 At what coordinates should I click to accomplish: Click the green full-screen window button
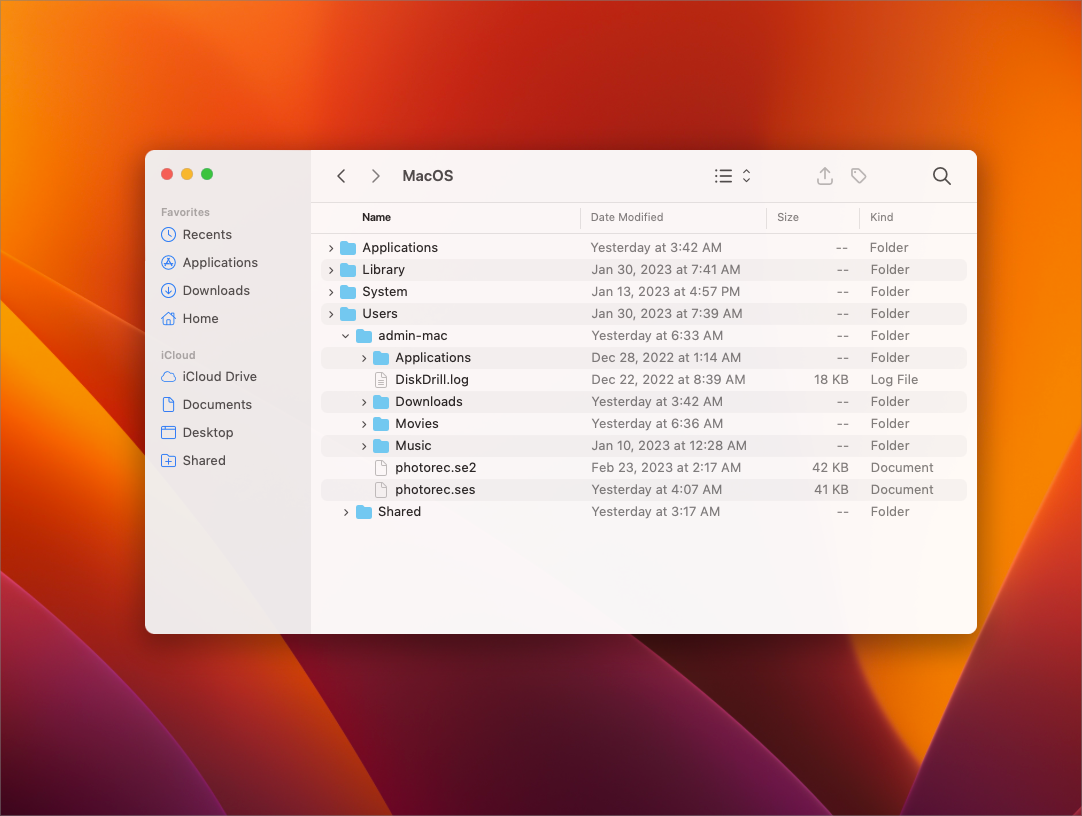tap(207, 174)
